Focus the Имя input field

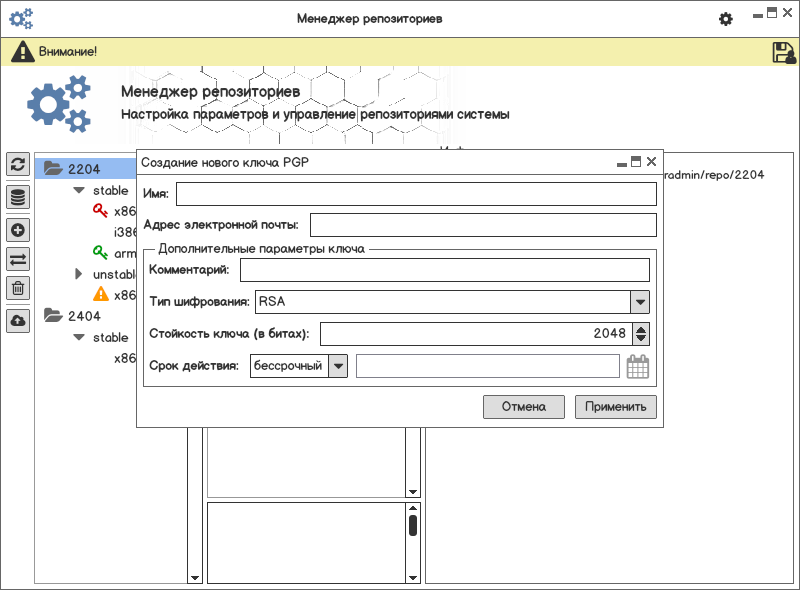tap(416, 194)
